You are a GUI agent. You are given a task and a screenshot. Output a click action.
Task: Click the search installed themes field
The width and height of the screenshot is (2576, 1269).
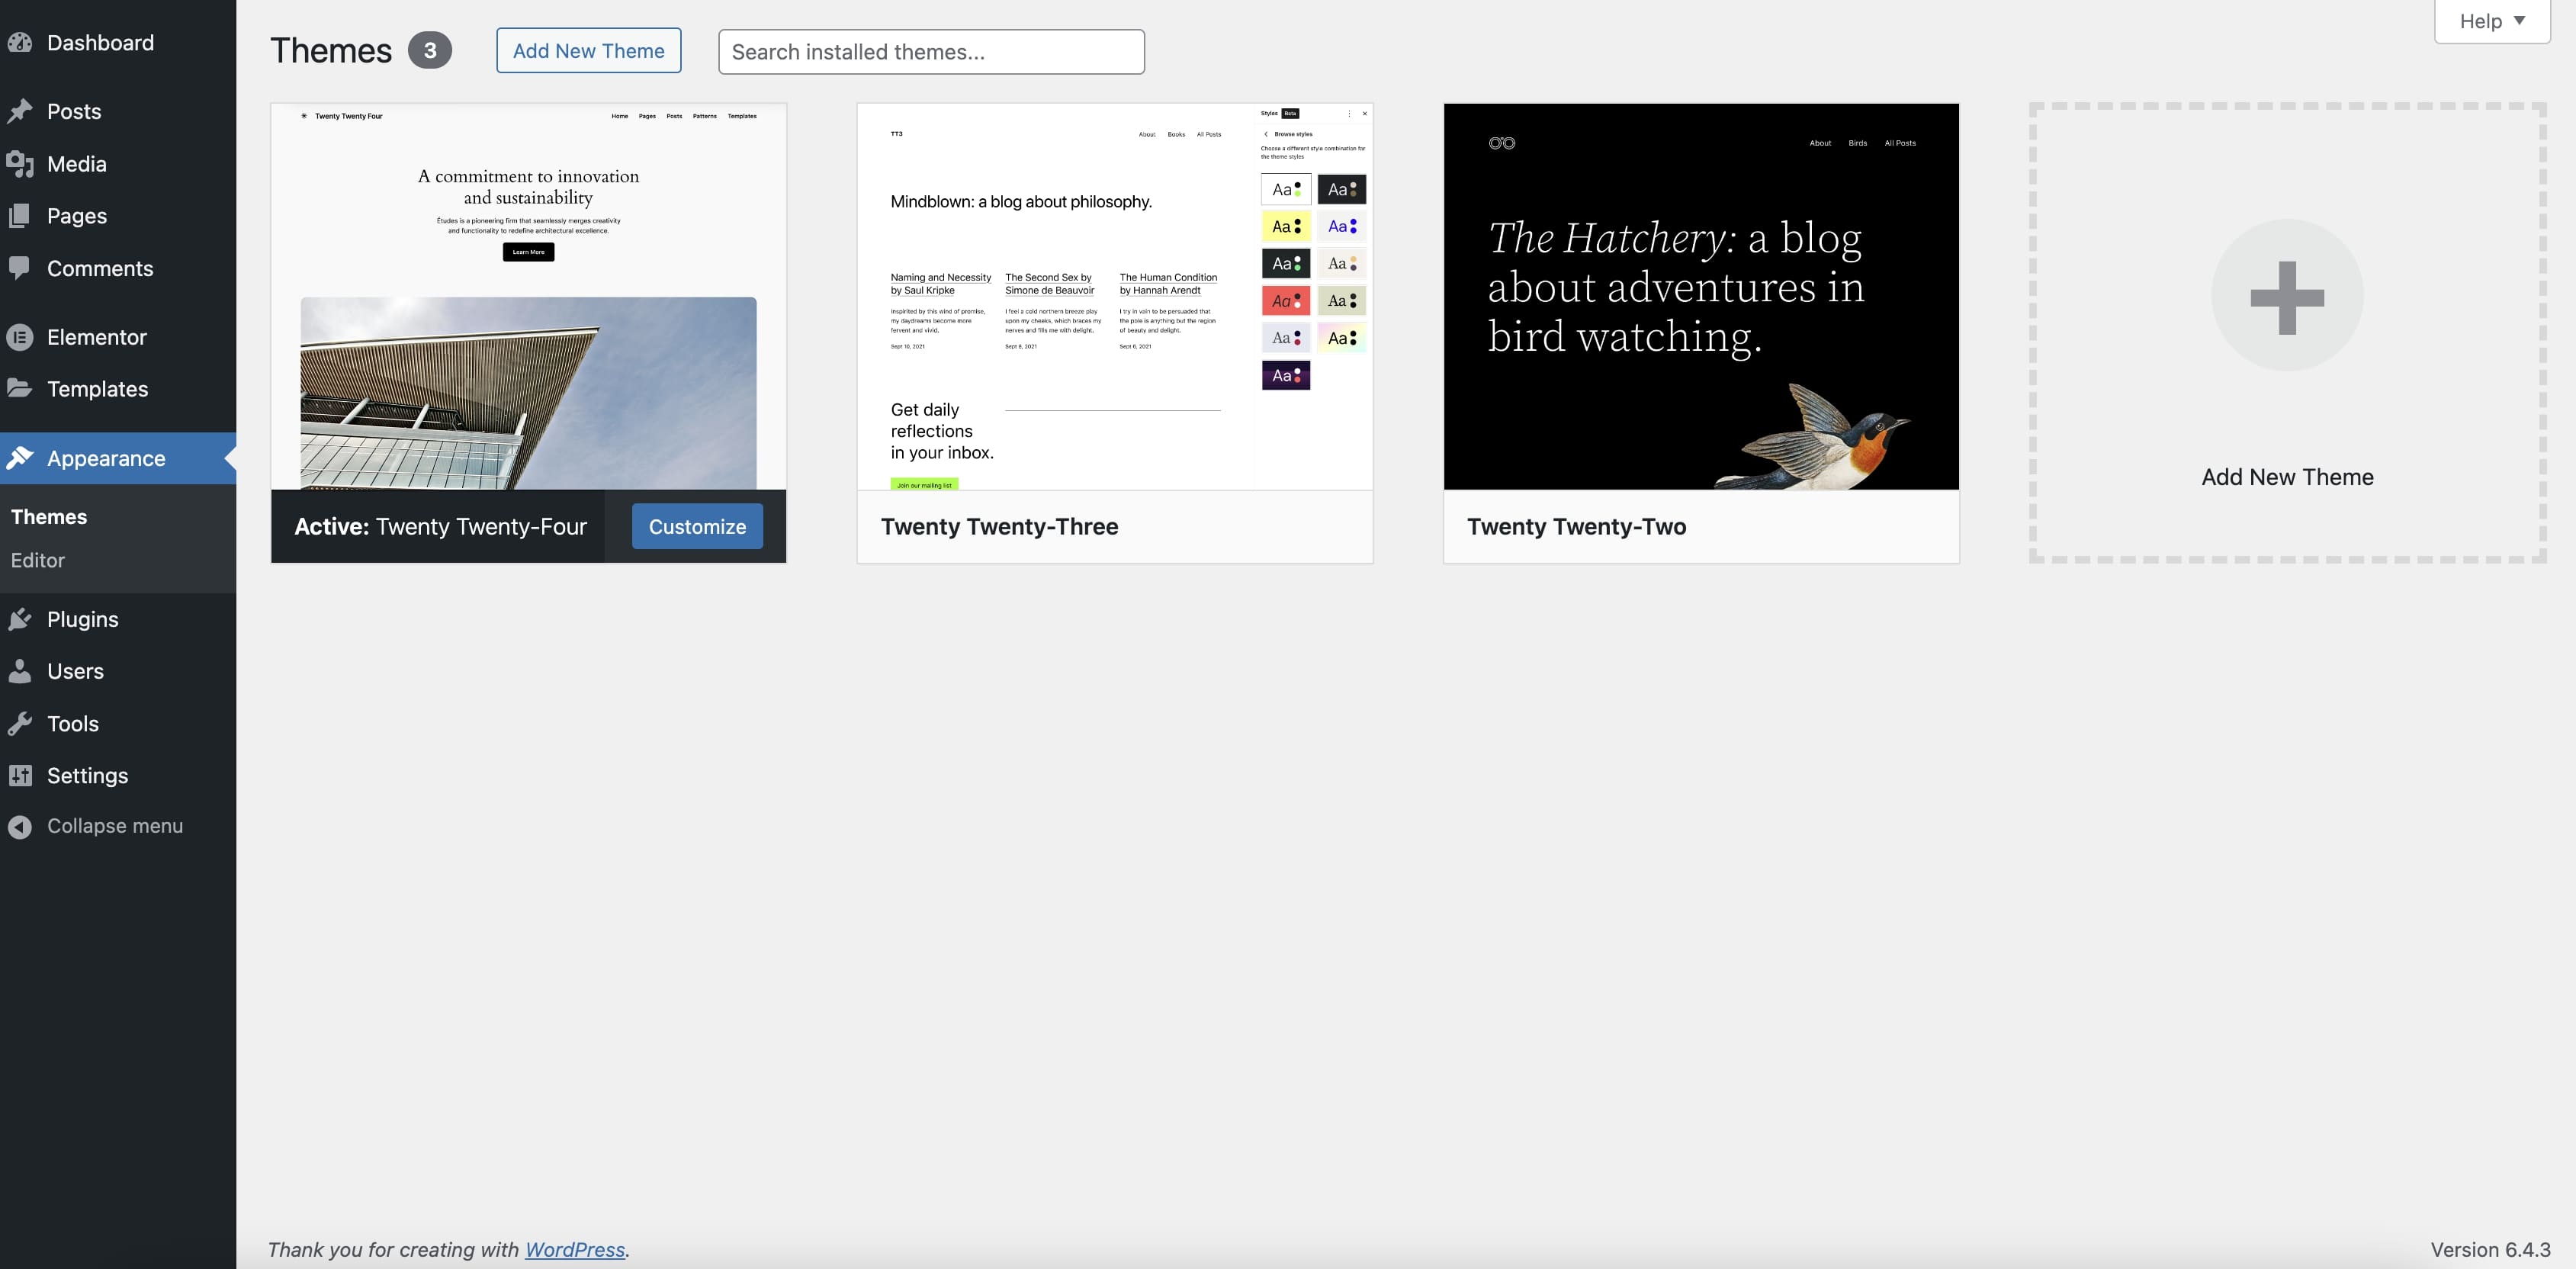[x=930, y=51]
